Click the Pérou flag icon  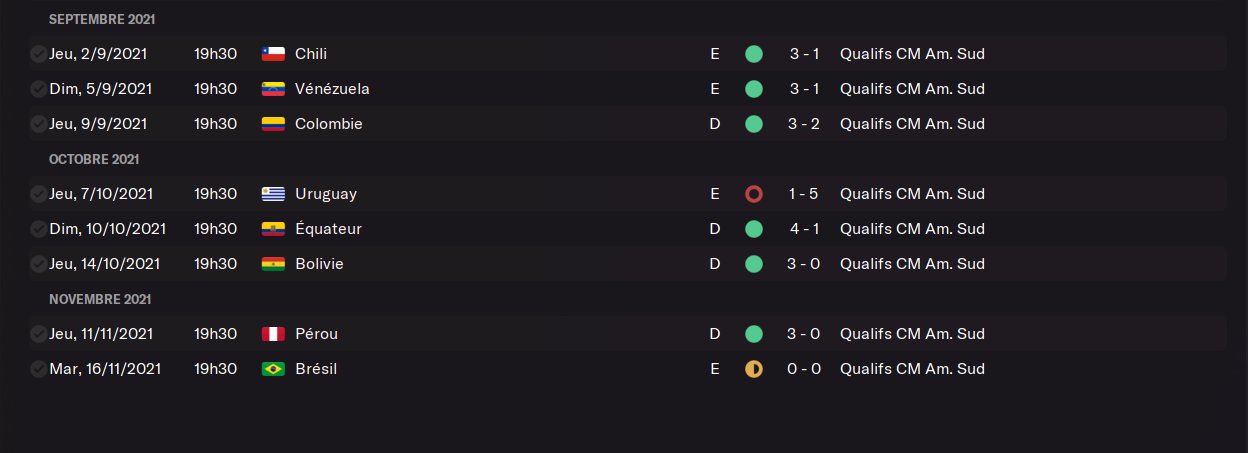click(273, 334)
